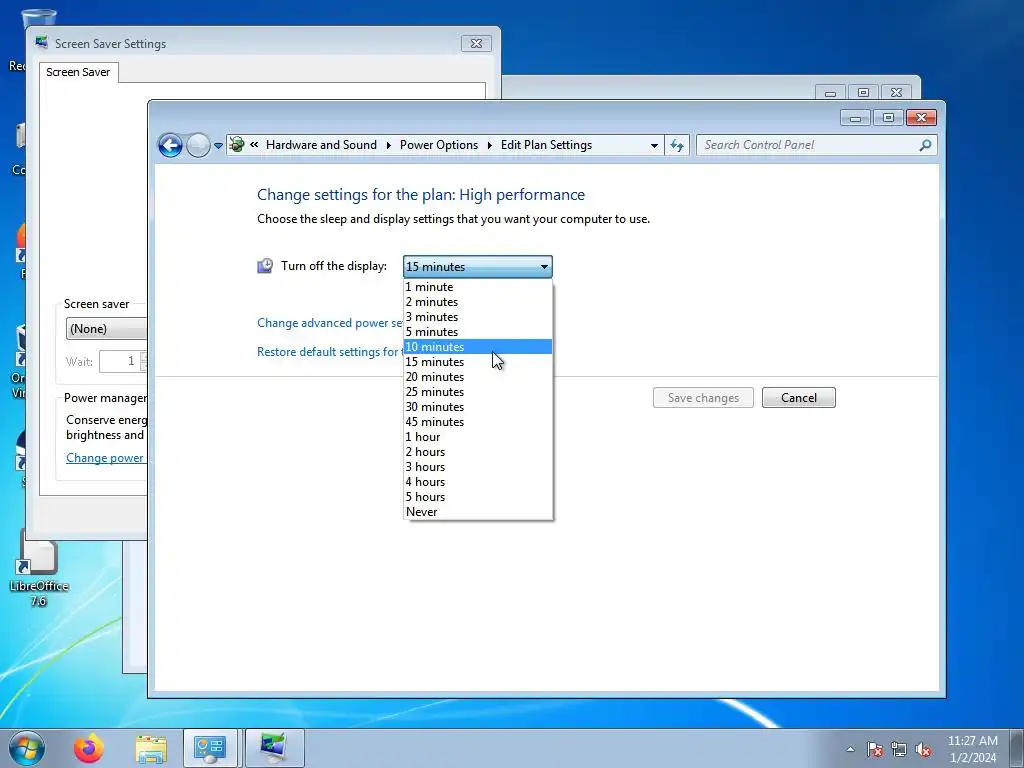This screenshot has width=1024, height=768.
Task: Close the Screen Saver Settings window
Action: [x=476, y=43]
